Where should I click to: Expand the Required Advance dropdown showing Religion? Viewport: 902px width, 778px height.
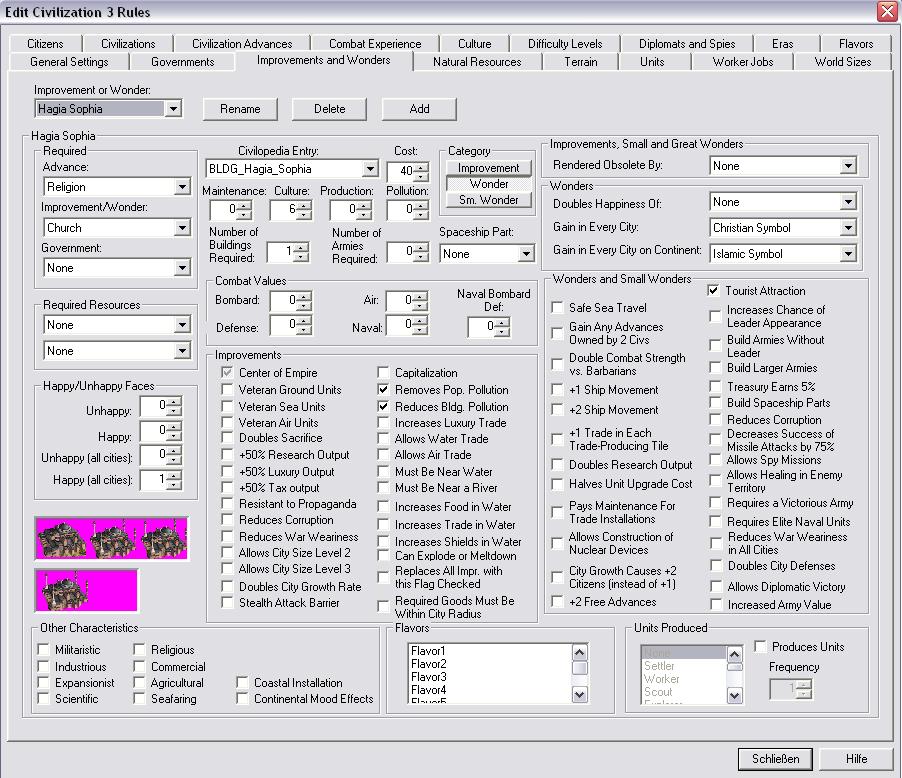click(x=182, y=187)
